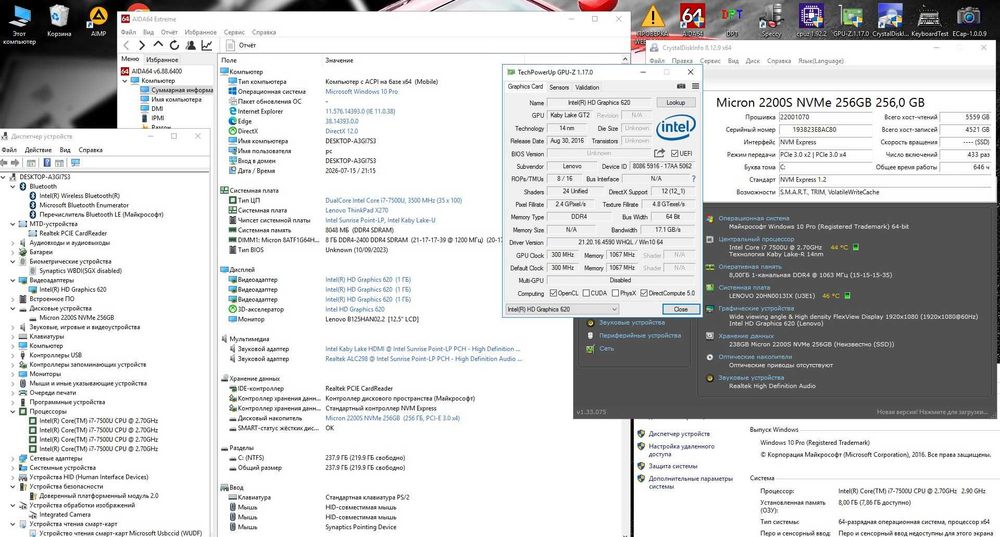Toggle the UEFI checkbox in GPU-Z
Screen dimensions: 1000x537
tap(674, 153)
